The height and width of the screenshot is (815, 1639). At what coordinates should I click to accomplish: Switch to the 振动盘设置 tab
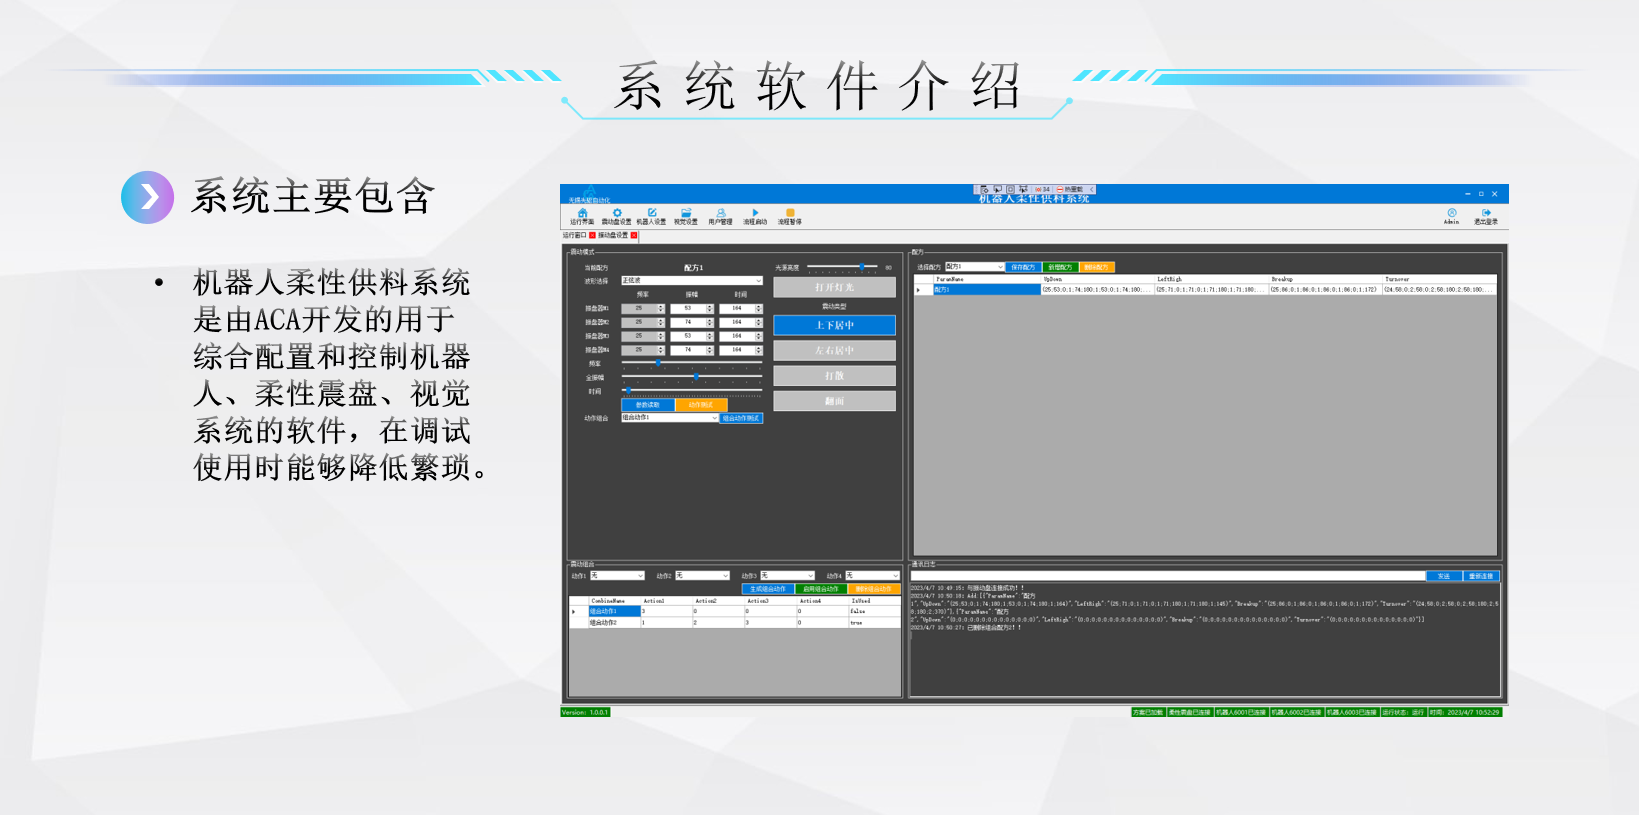click(613, 235)
